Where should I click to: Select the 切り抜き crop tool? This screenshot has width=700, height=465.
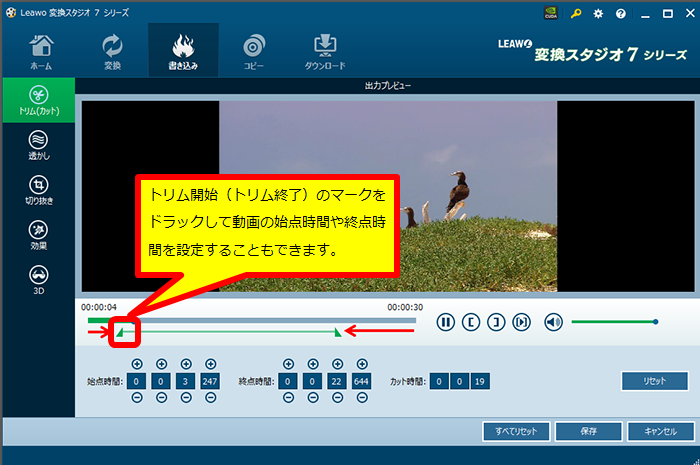tap(37, 190)
